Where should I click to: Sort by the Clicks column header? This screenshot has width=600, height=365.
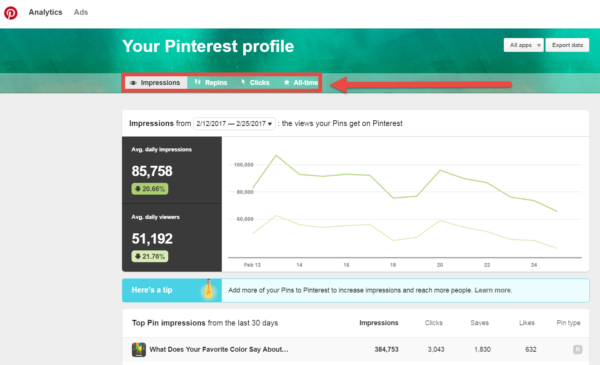click(x=434, y=323)
